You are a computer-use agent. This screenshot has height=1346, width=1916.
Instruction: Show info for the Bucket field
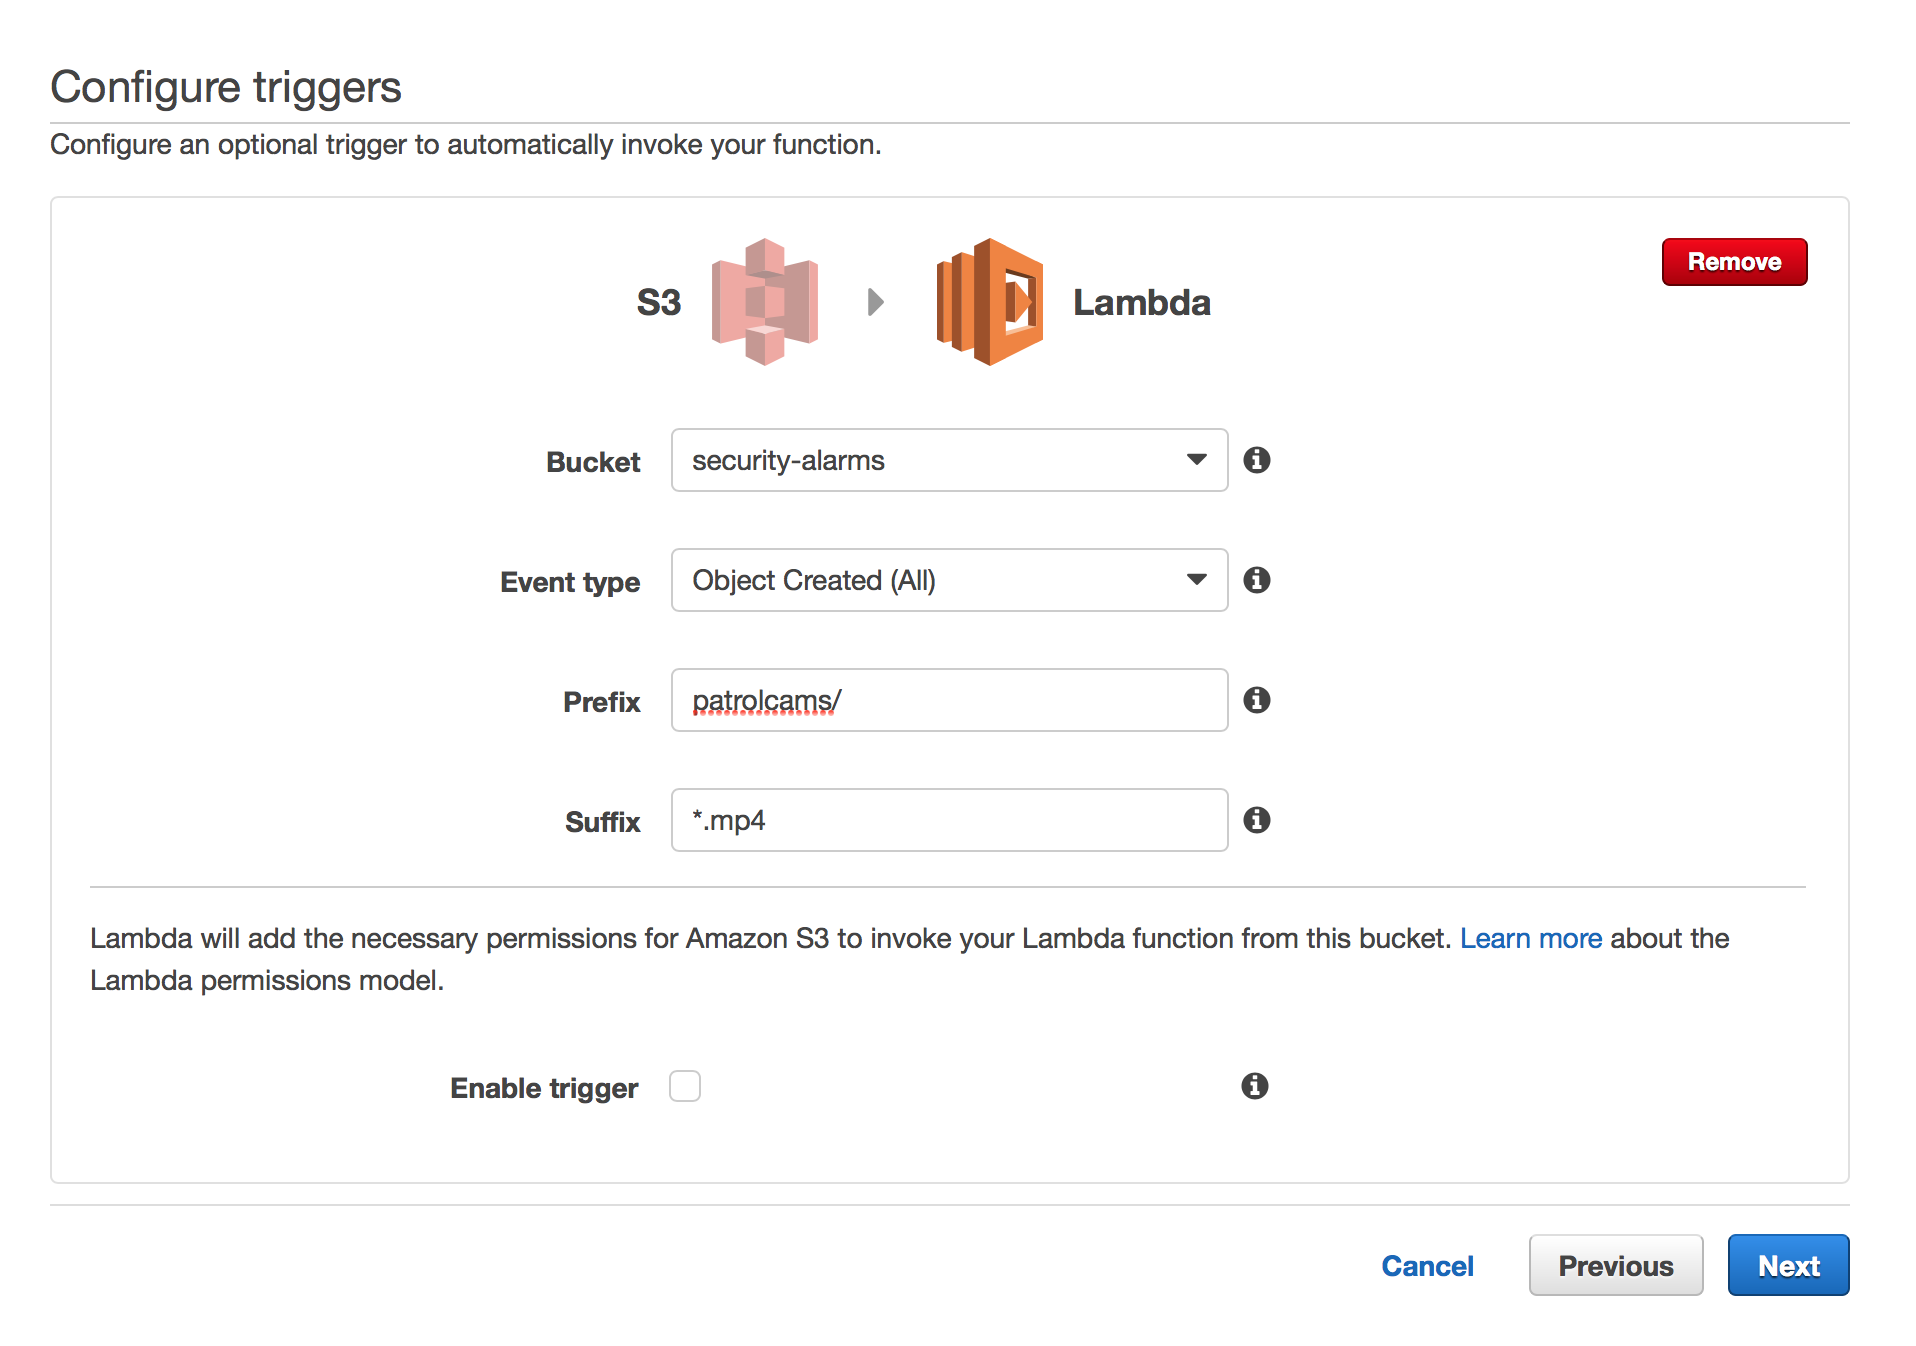point(1257,460)
